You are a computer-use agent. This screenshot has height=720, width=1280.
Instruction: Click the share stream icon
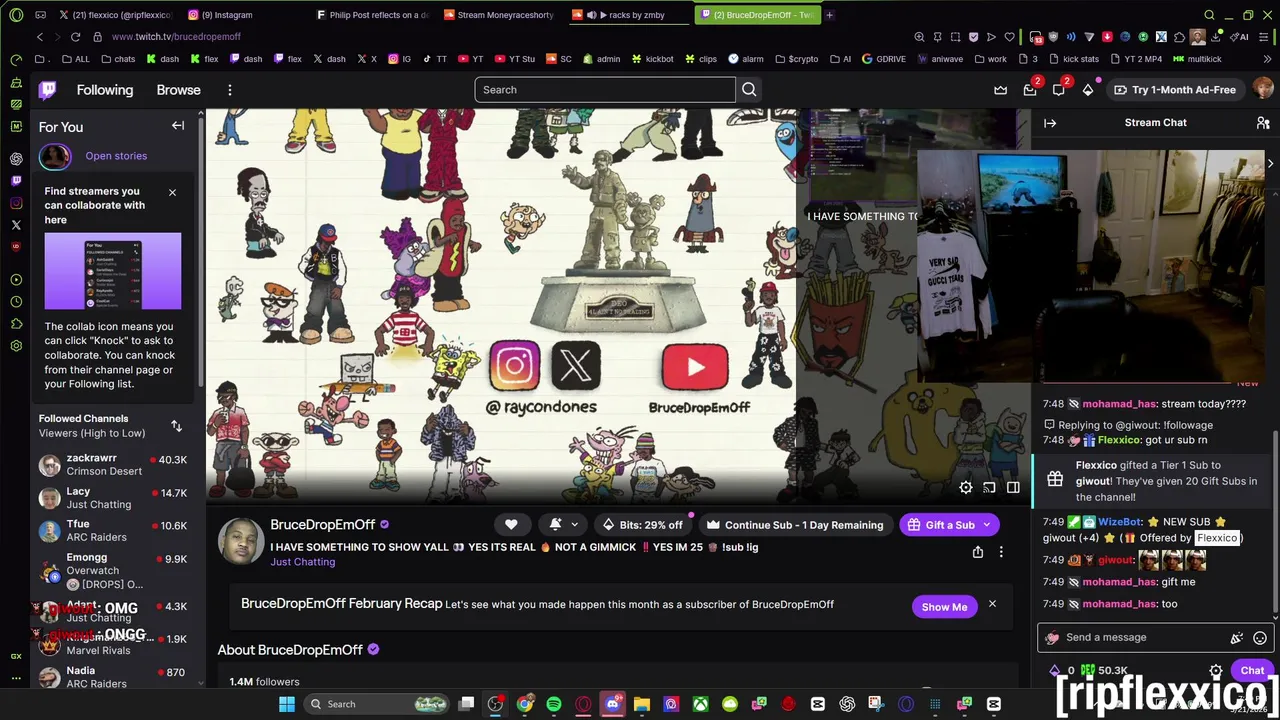(x=978, y=552)
